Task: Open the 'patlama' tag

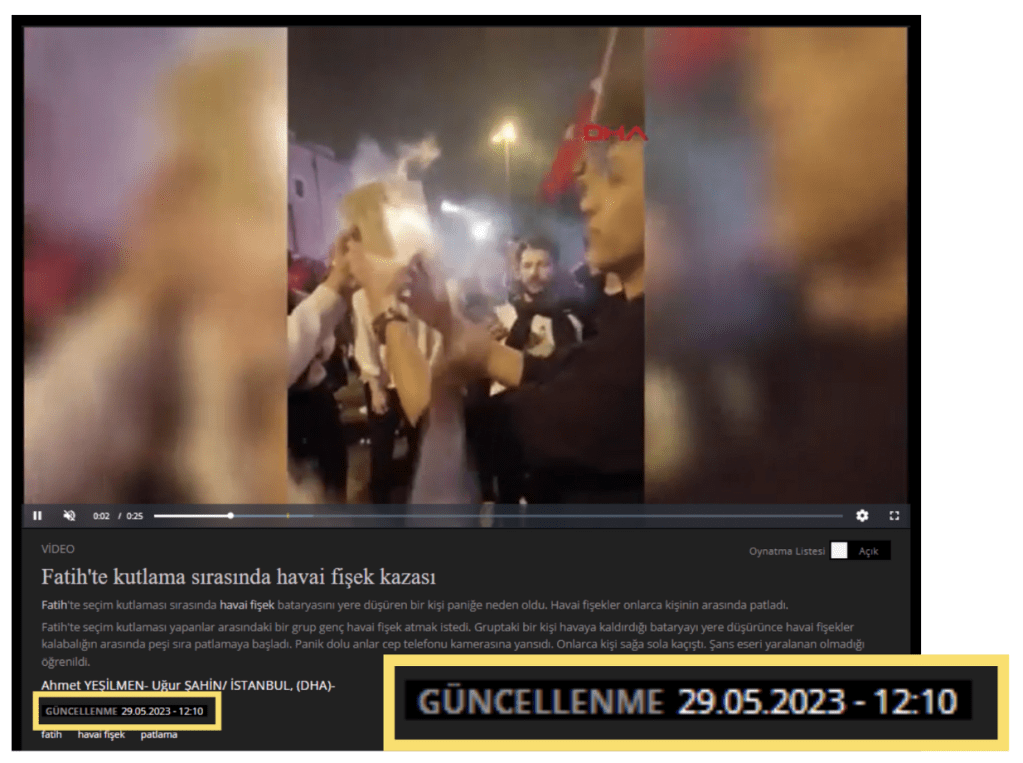Action: point(159,735)
